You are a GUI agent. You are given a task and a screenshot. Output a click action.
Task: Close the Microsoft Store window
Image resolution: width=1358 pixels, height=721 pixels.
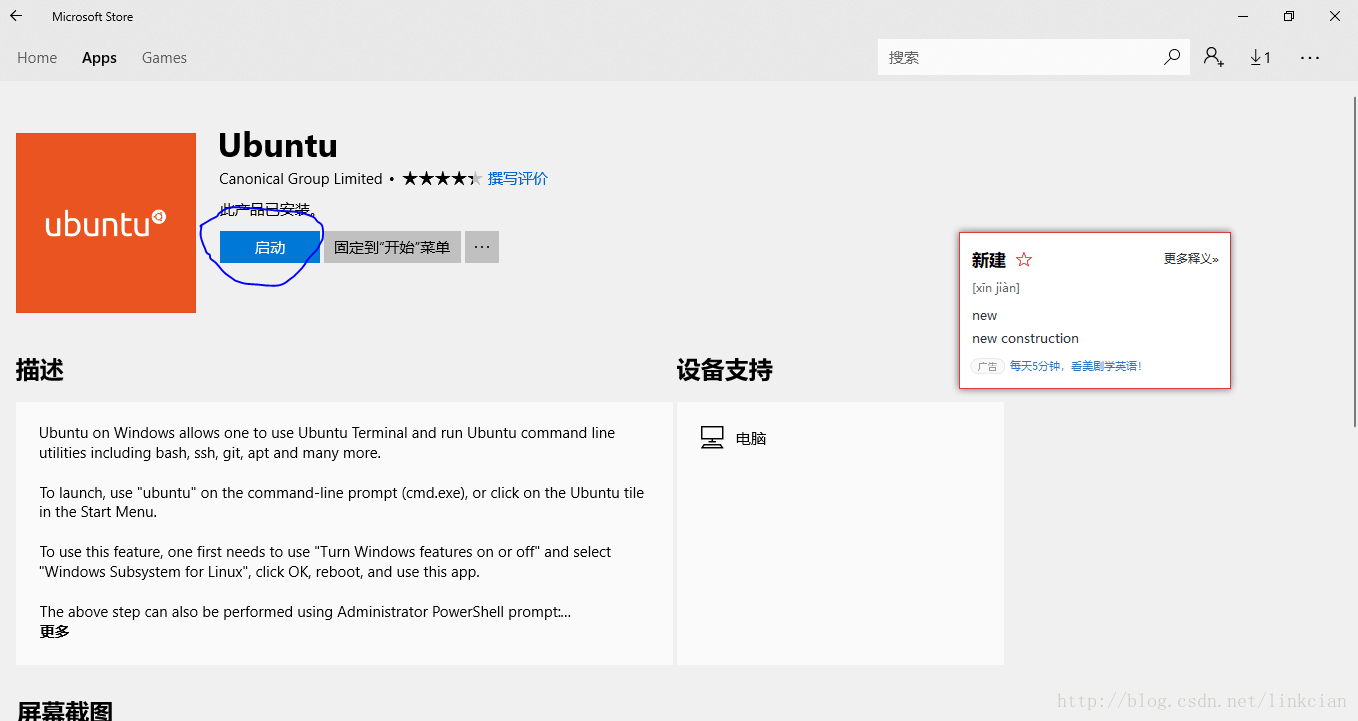click(x=1335, y=16)
